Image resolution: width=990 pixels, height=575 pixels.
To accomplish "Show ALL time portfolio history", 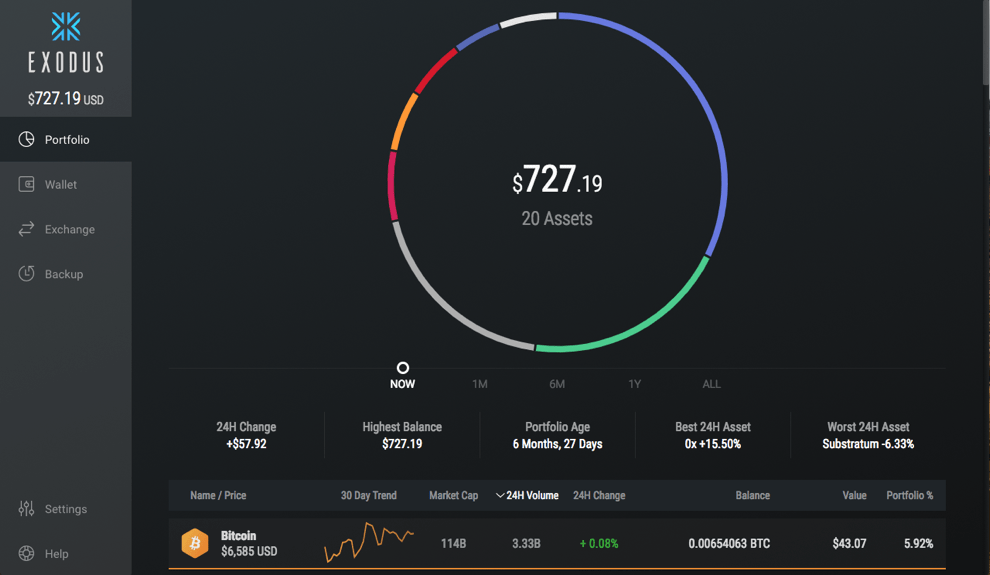I will click(x=712, y=384).
